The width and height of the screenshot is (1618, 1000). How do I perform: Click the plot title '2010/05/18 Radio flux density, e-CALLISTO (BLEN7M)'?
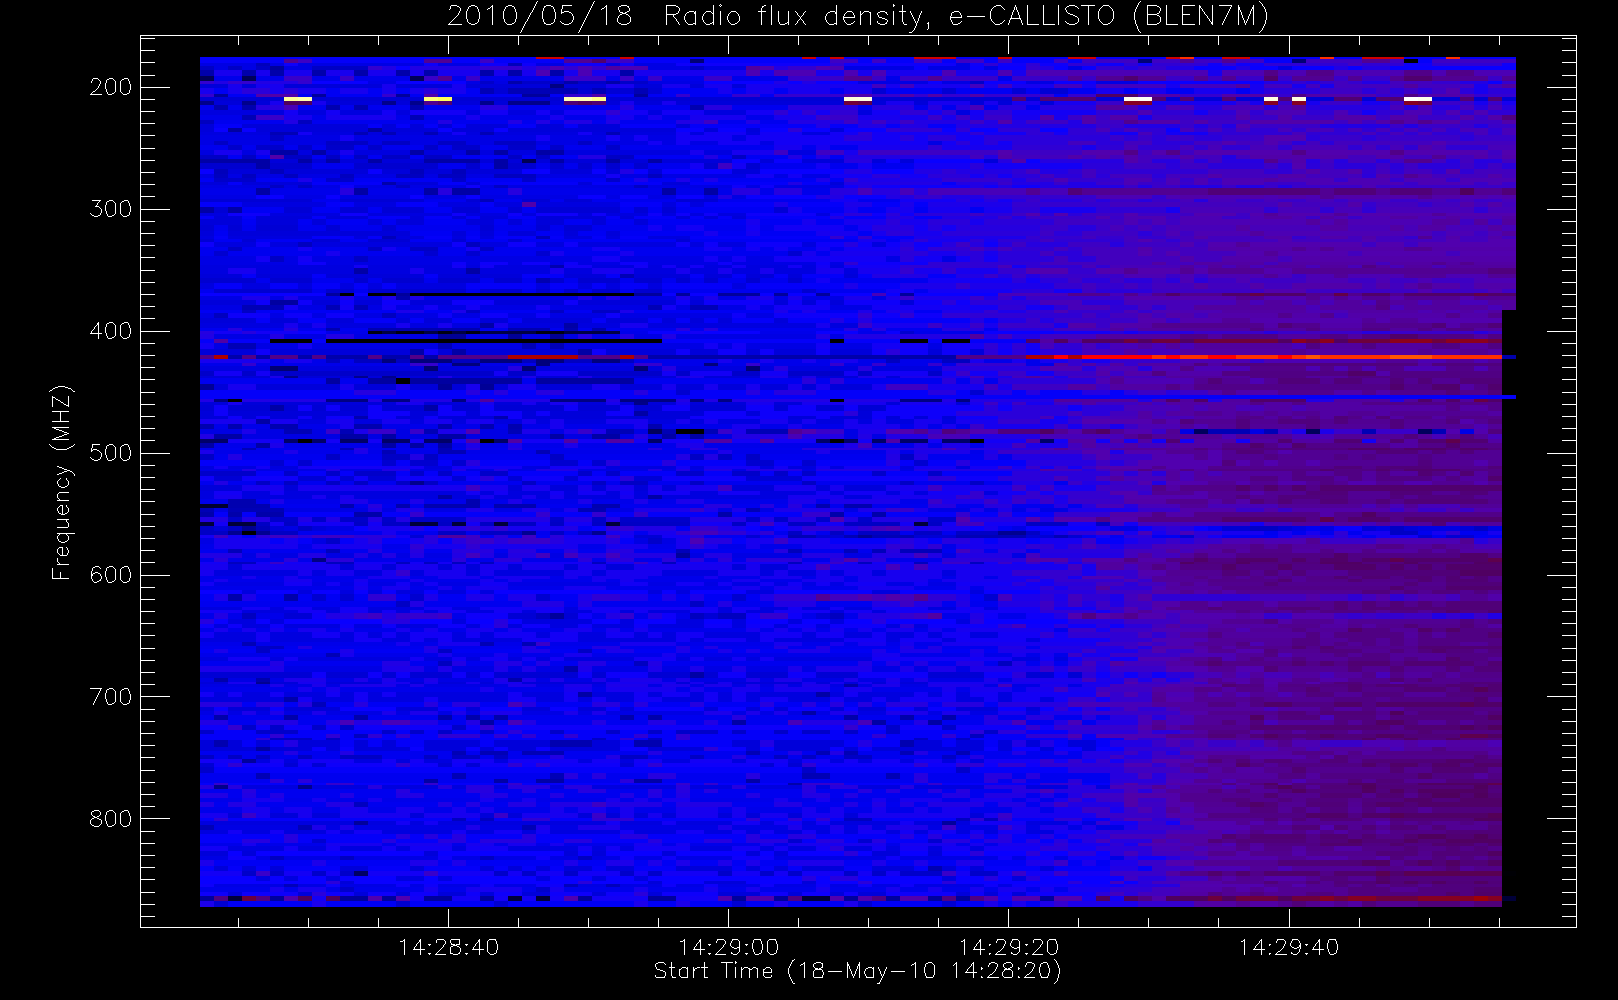coord(858,17)
